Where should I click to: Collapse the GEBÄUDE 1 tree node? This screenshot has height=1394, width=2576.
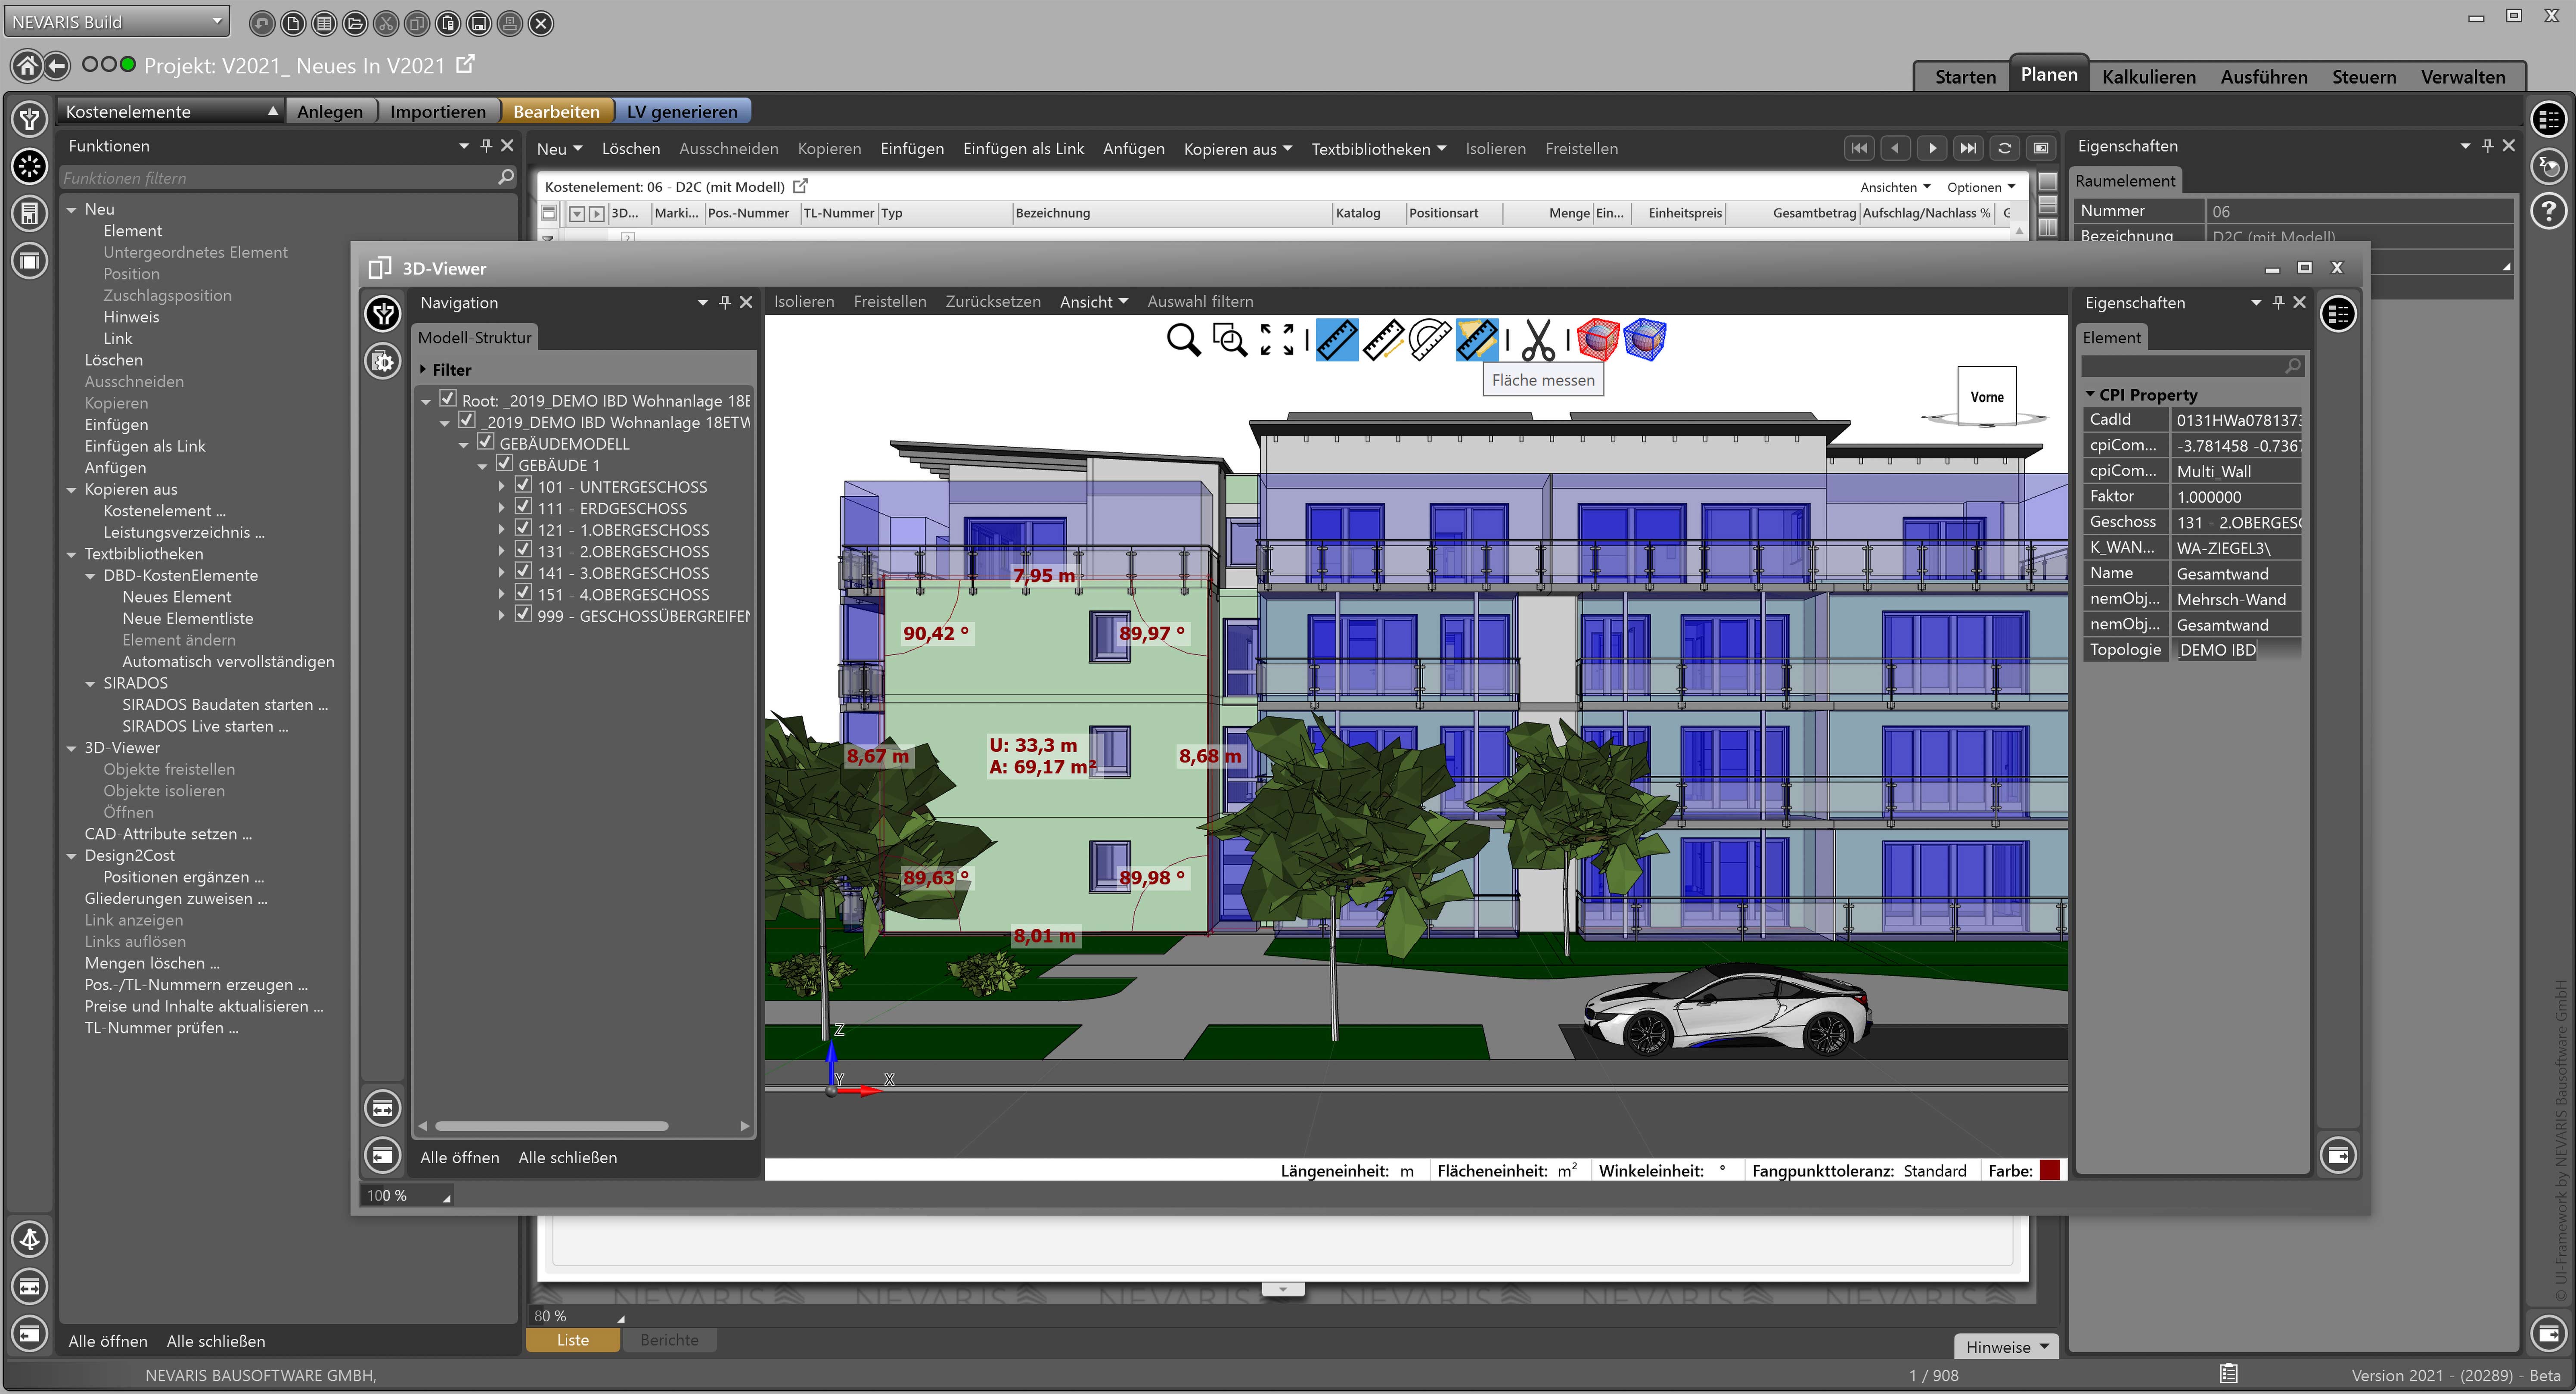482,466
